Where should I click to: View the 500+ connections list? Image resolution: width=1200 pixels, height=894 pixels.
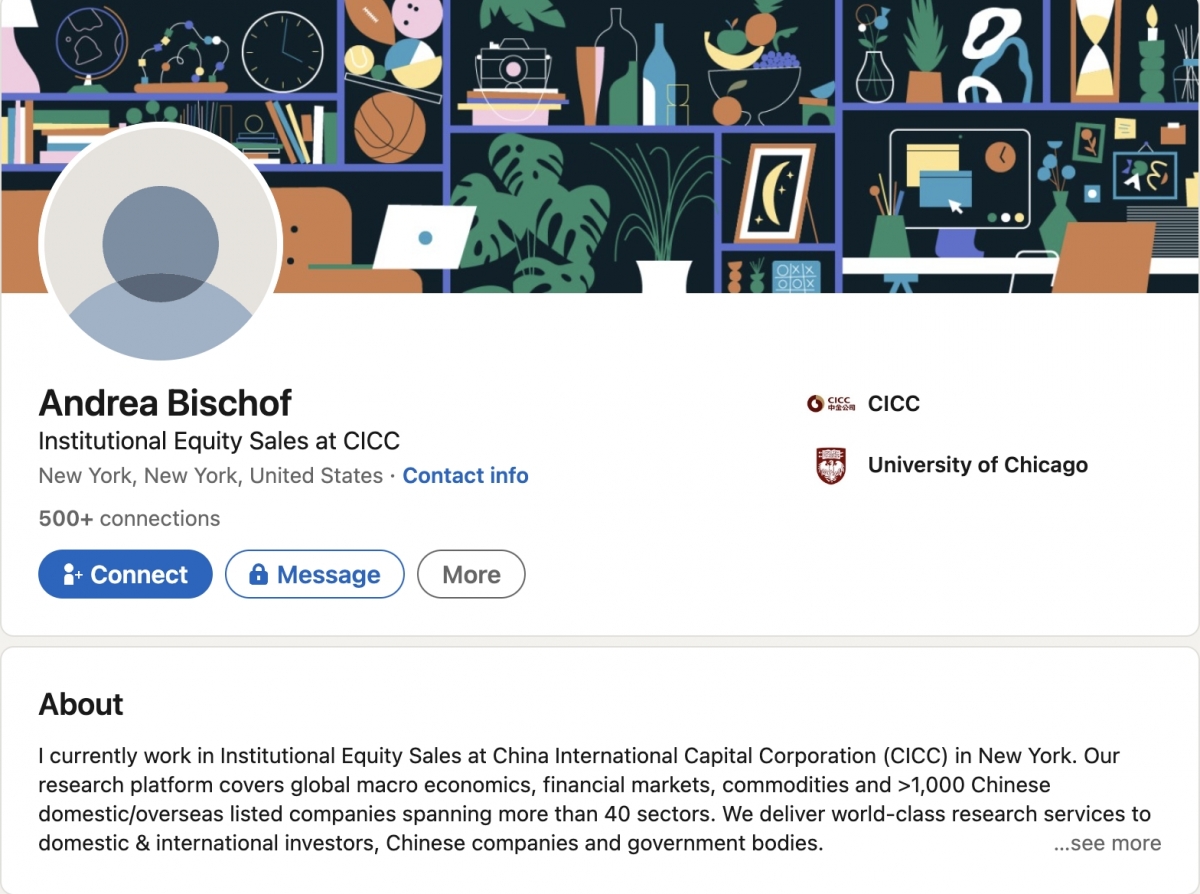[x=129, y=519]
